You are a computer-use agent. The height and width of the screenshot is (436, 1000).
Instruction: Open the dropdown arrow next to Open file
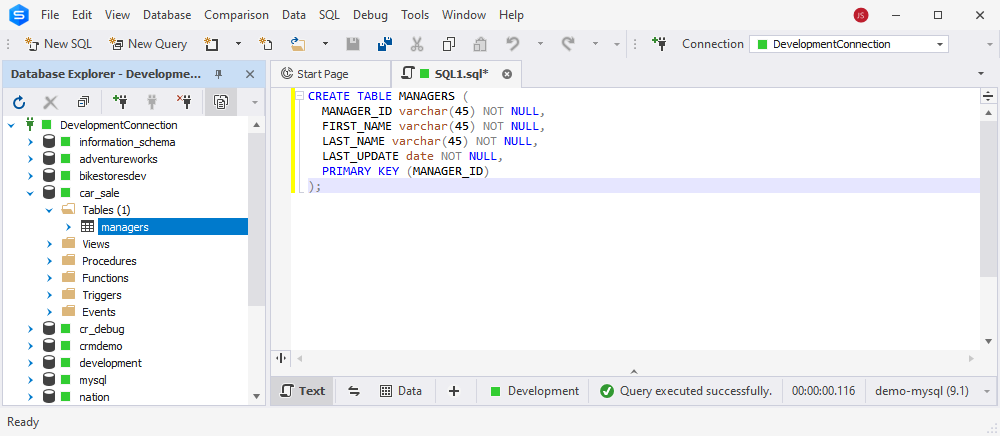pos(325,44)
